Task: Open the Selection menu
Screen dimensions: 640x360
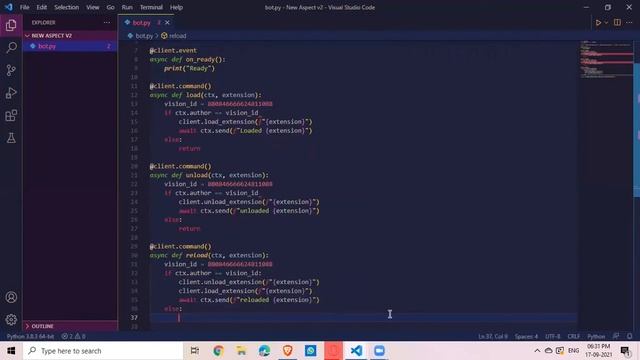Action: tap(67, 7)
